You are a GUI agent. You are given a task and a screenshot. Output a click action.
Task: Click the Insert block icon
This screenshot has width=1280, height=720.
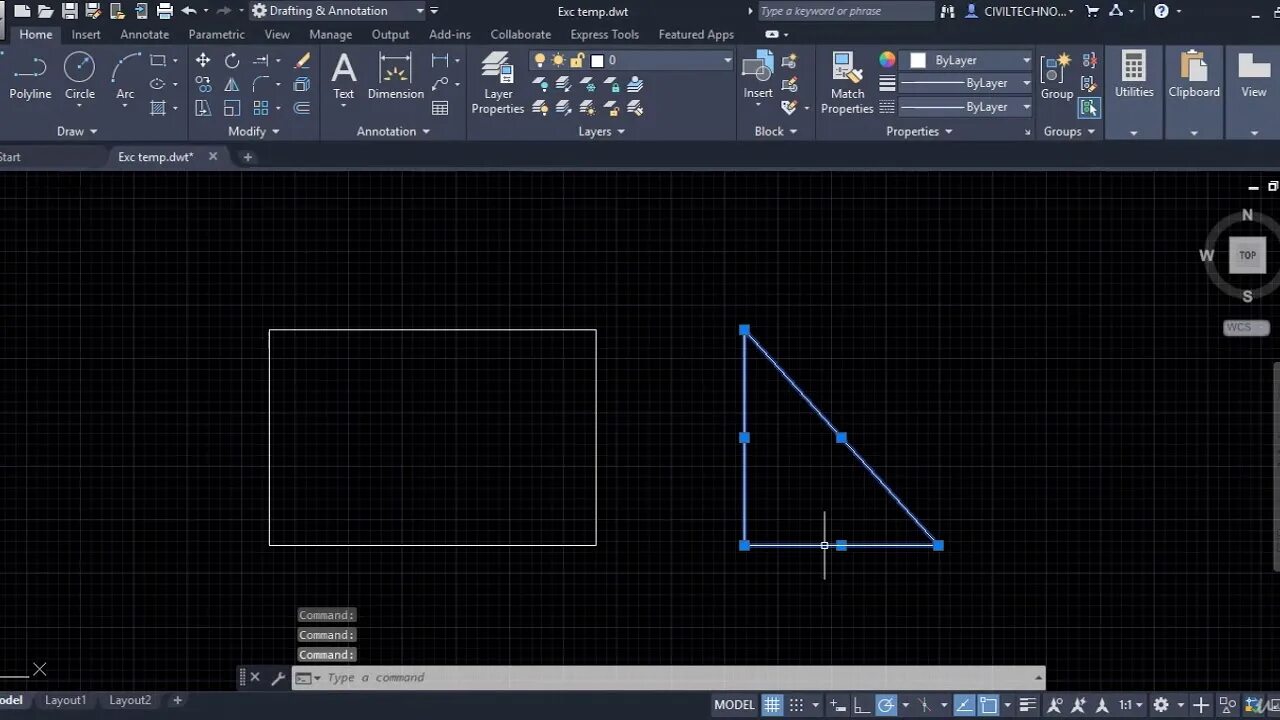pyautogui.click(x=758, y=77)
